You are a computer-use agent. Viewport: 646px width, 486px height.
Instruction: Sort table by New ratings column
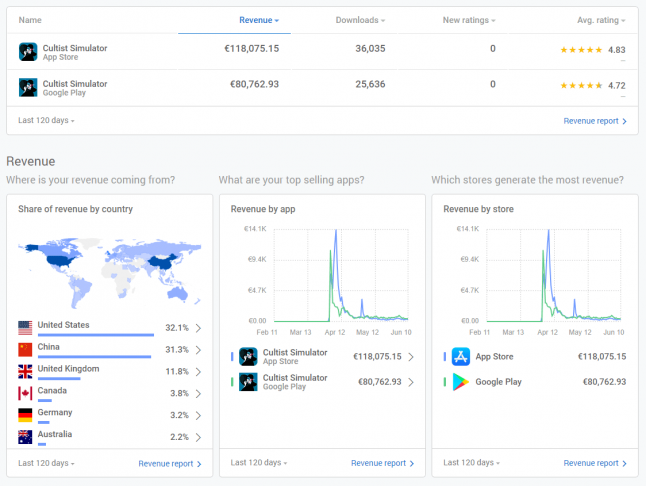point(469,20)
